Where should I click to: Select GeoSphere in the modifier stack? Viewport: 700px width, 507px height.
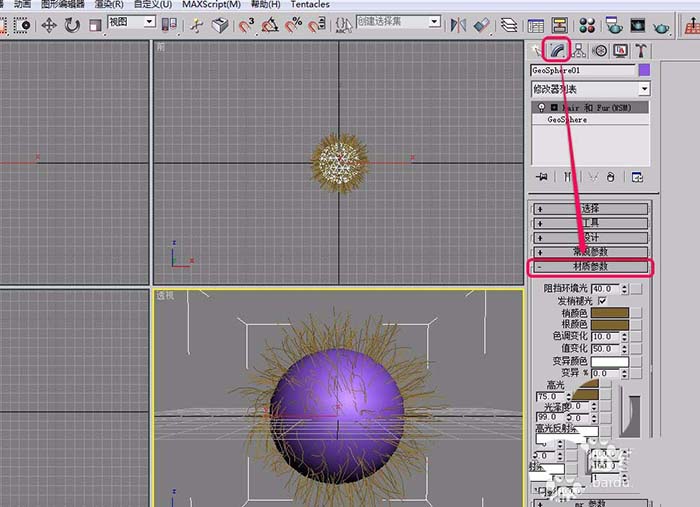click(x=567, y=119)
